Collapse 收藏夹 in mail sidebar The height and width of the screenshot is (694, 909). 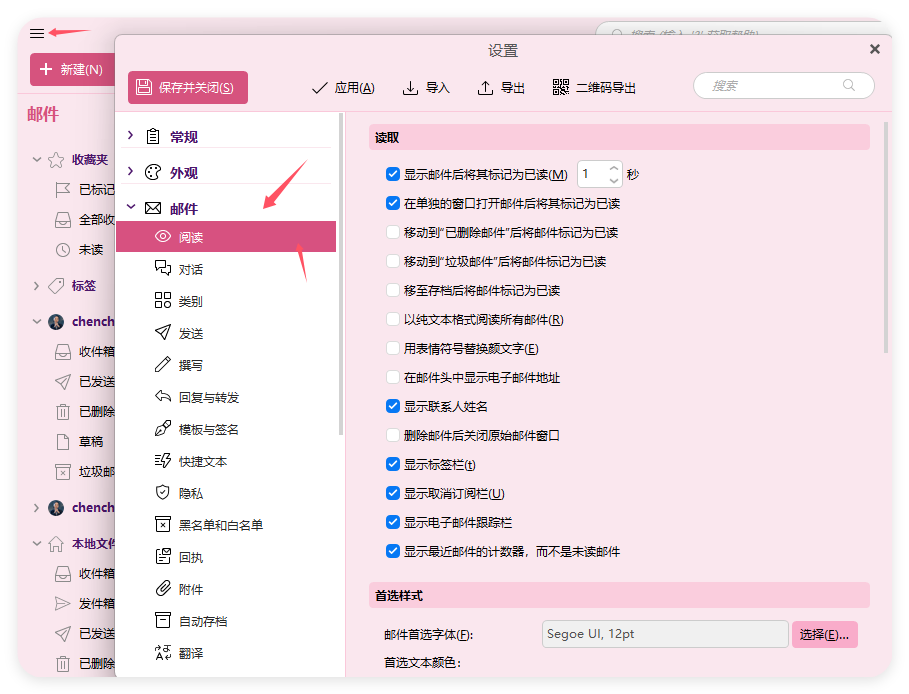click(37, 159)
